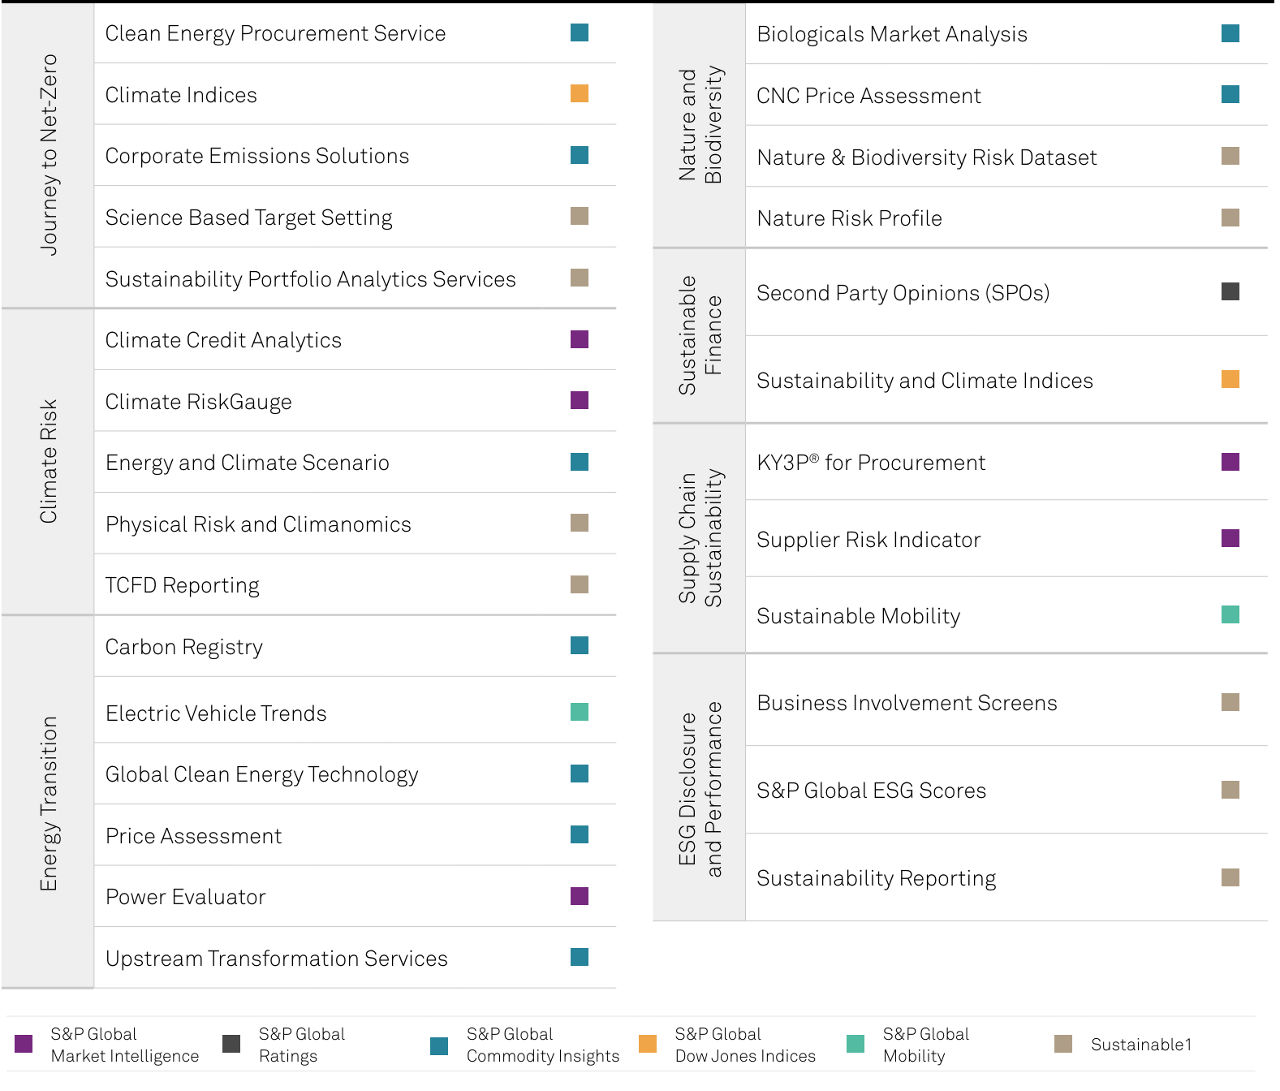Click Business Involvement Screens text
Viewport: 1280px width, 1091px height.
click(x=907, y=703)
